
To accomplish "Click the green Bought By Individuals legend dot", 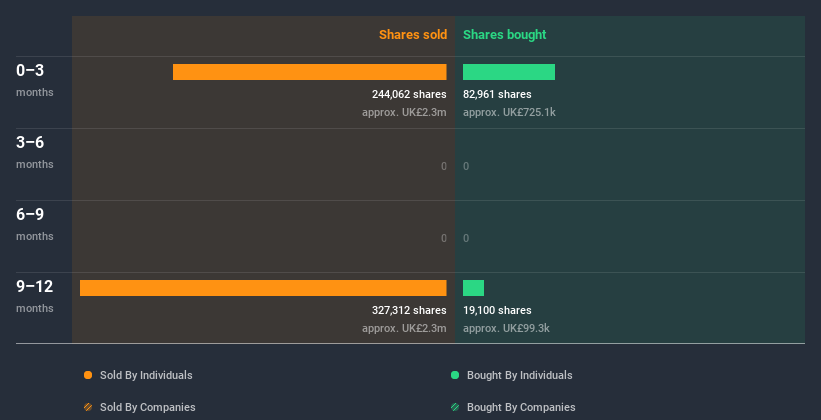I will point(455,375).
